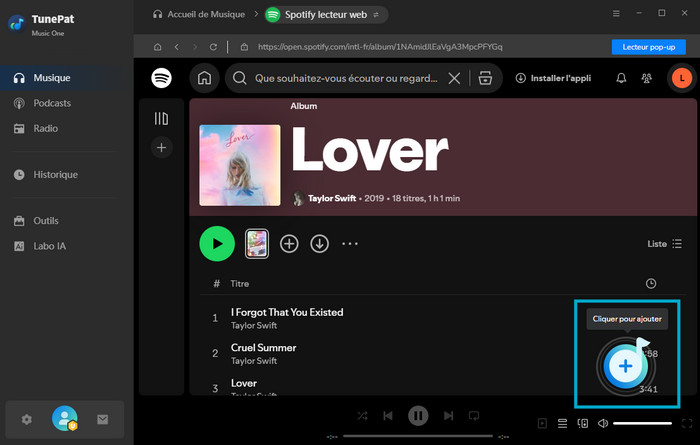Skip to next track
Image resolution: width=700 pixels, height=445 pixels.
(x=448, y=416)
